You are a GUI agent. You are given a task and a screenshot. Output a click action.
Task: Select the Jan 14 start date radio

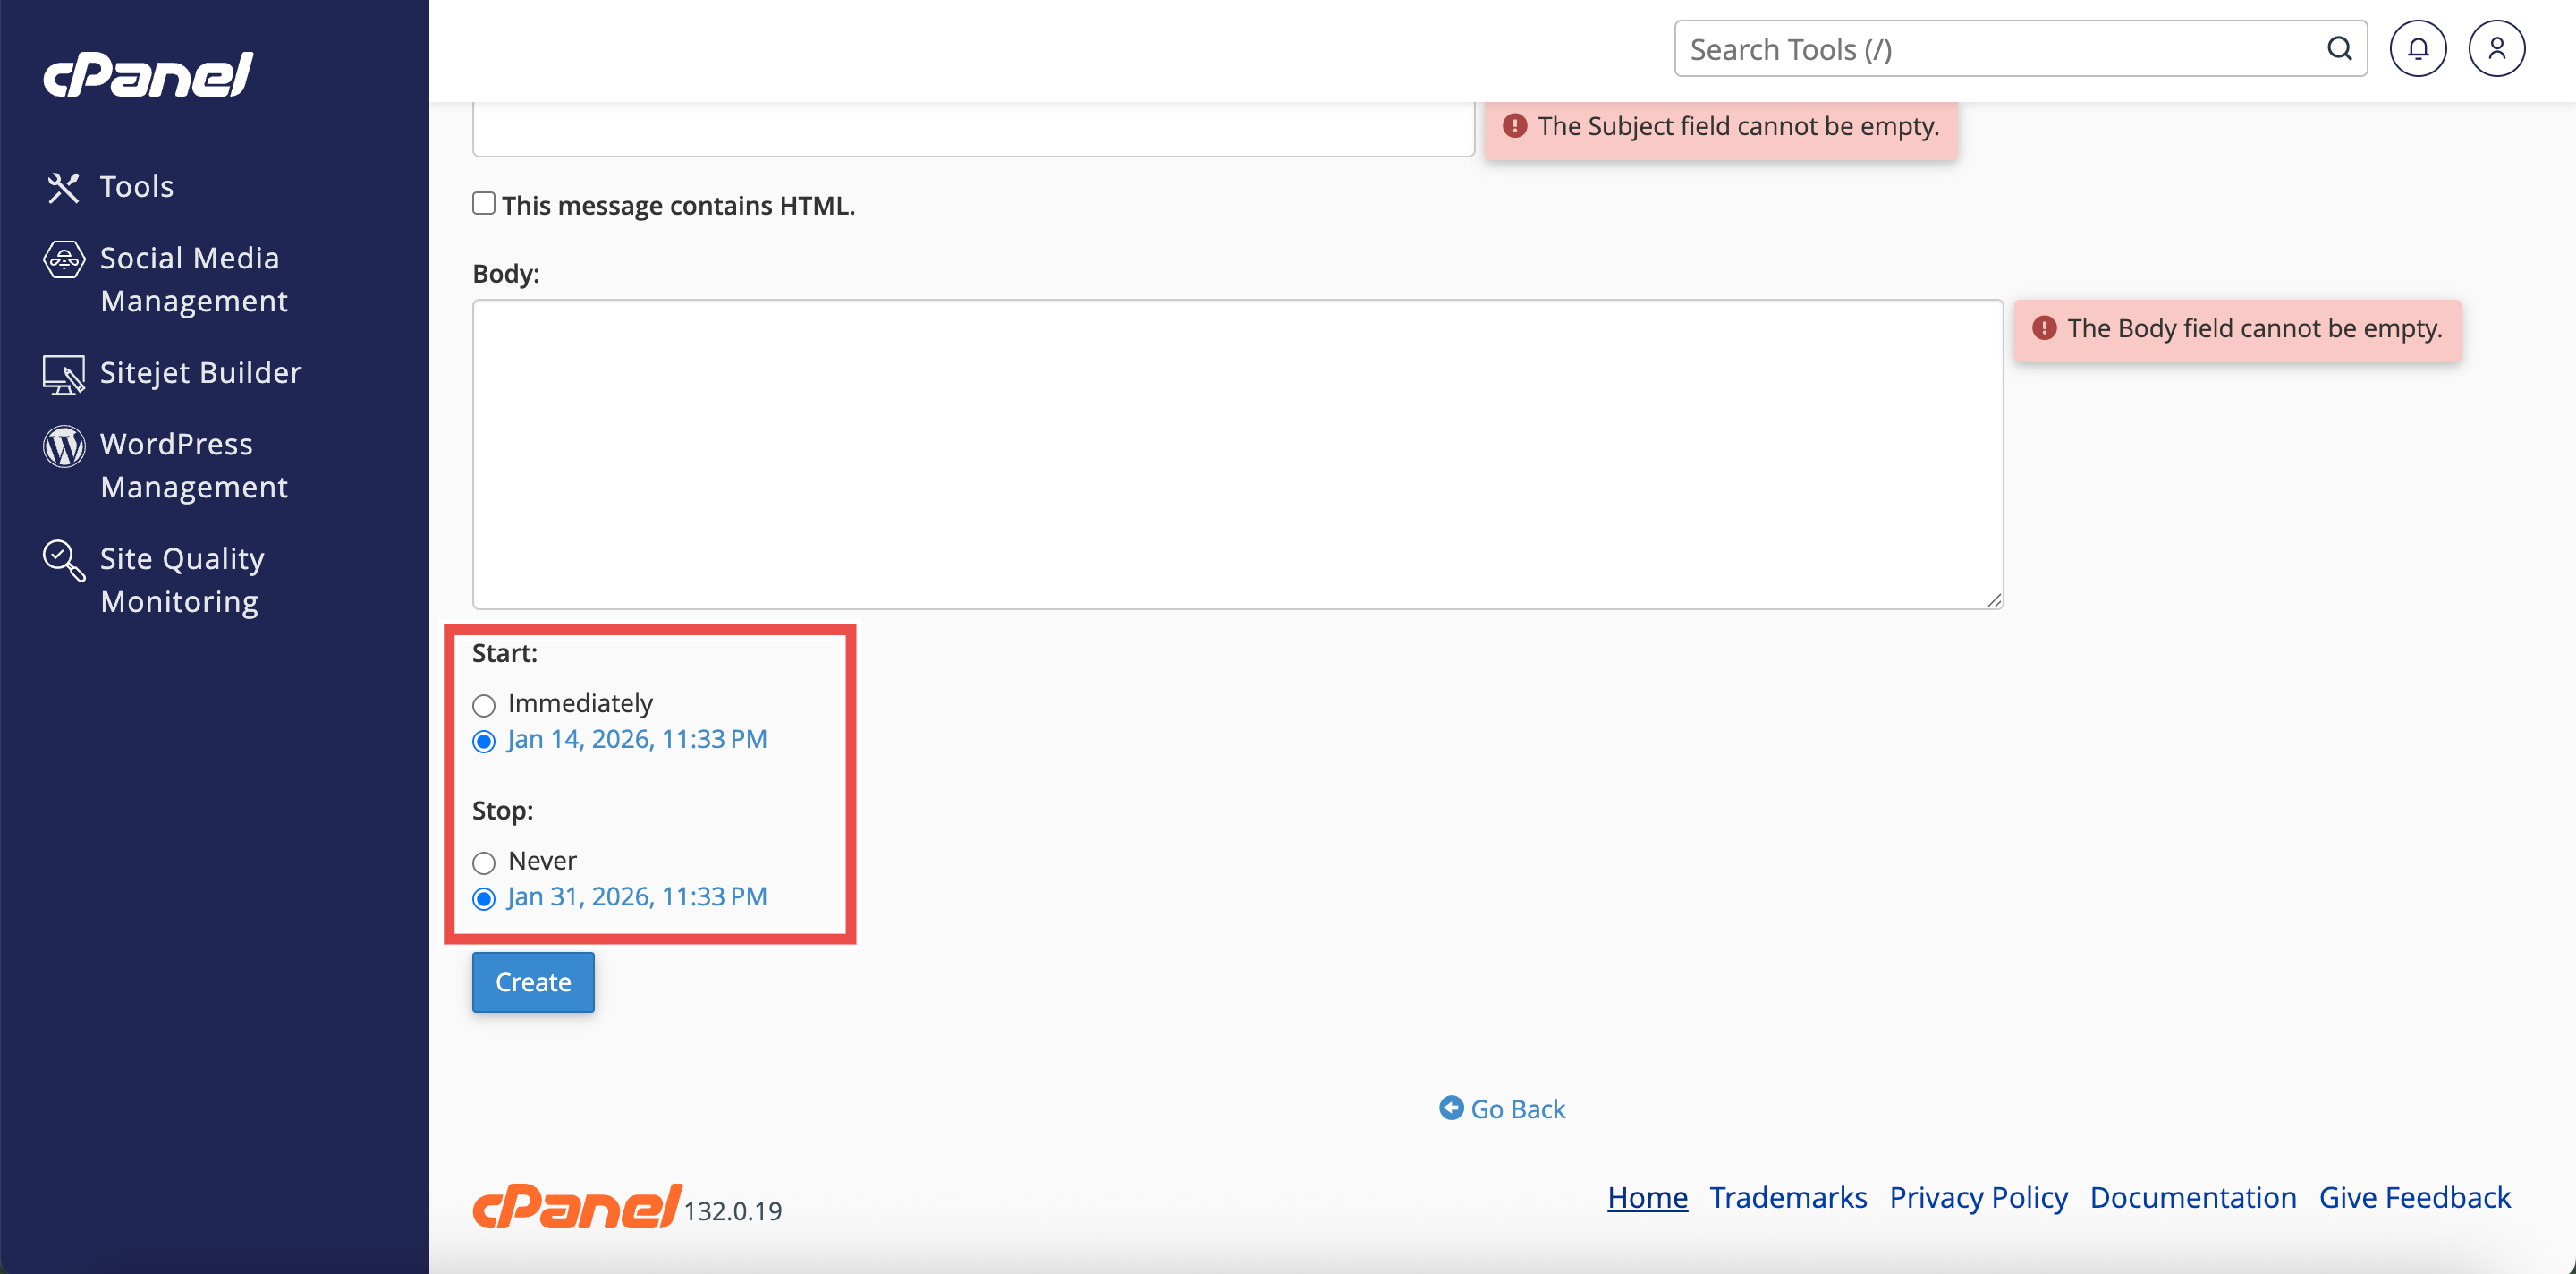[x=484, y=741]
